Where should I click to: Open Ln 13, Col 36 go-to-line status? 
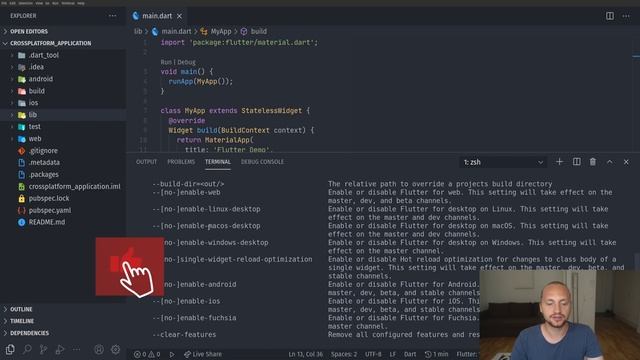point(306,354)
